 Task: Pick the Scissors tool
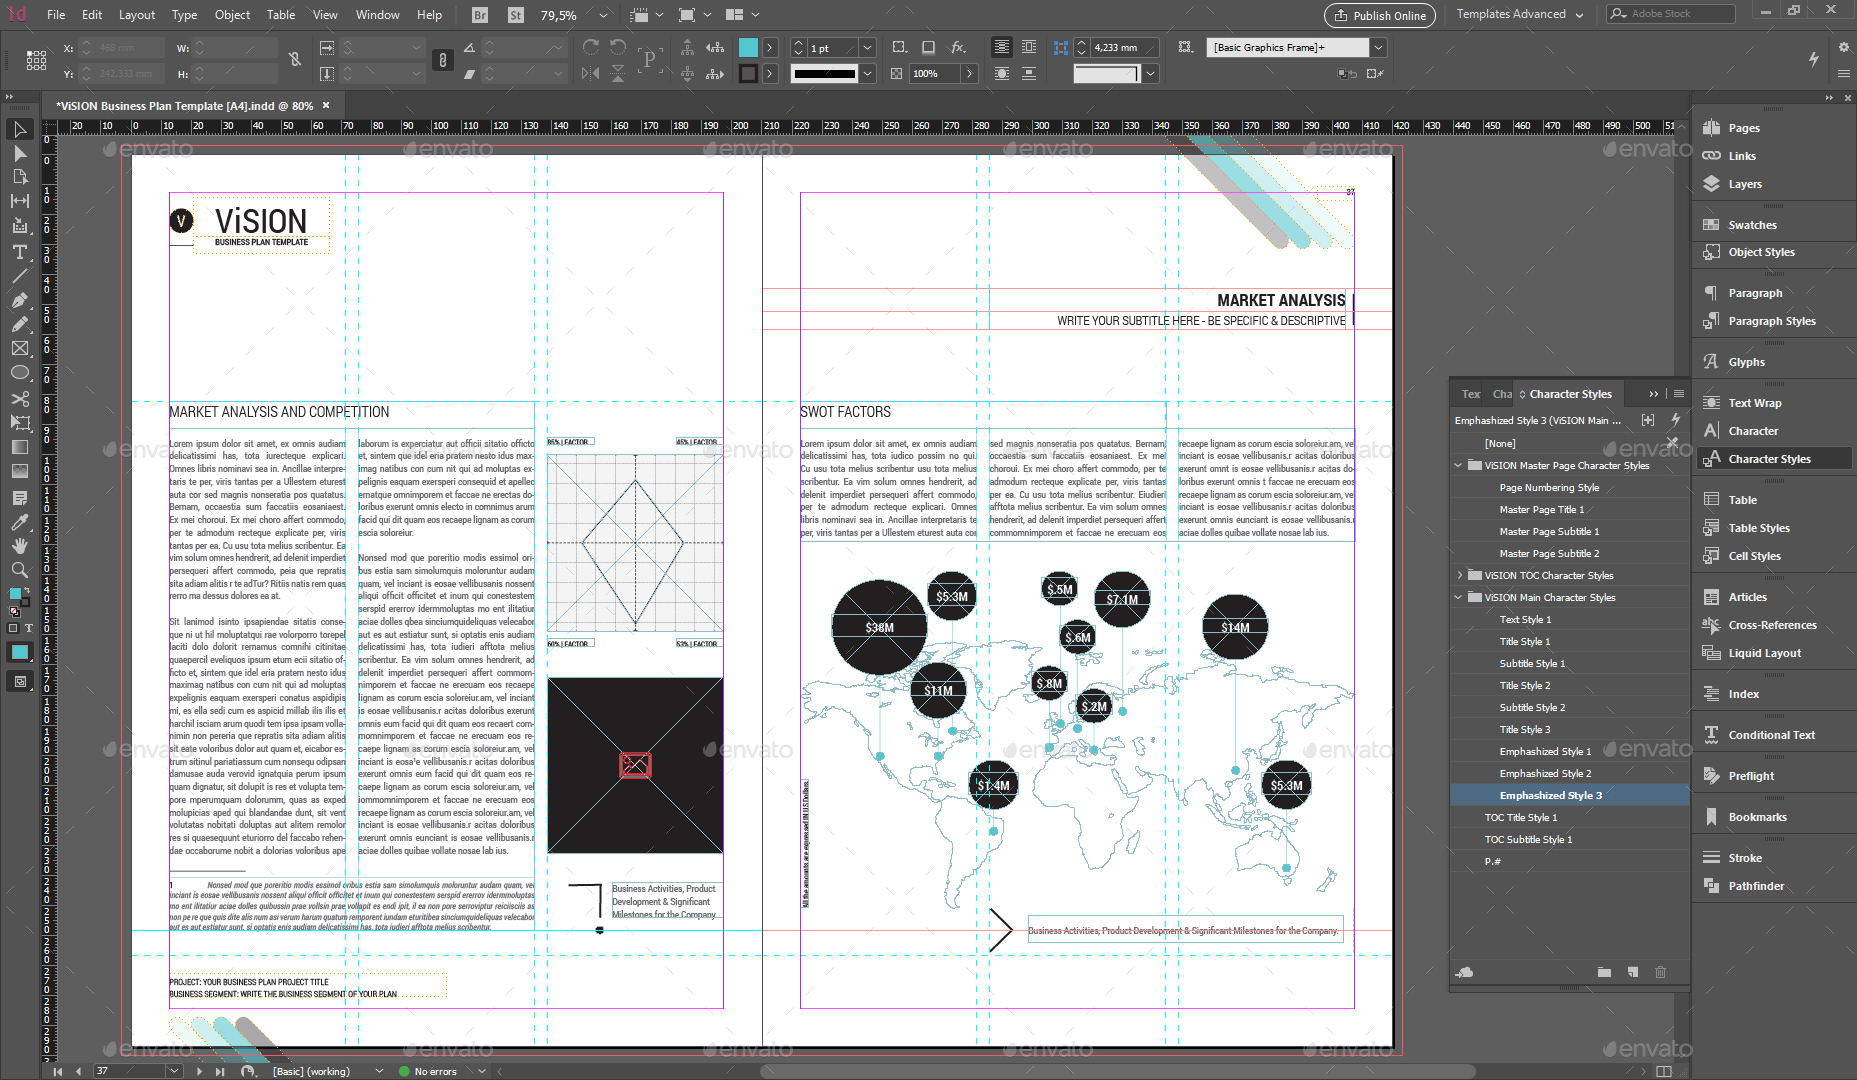pyautogui.click(x=19, y=398)
